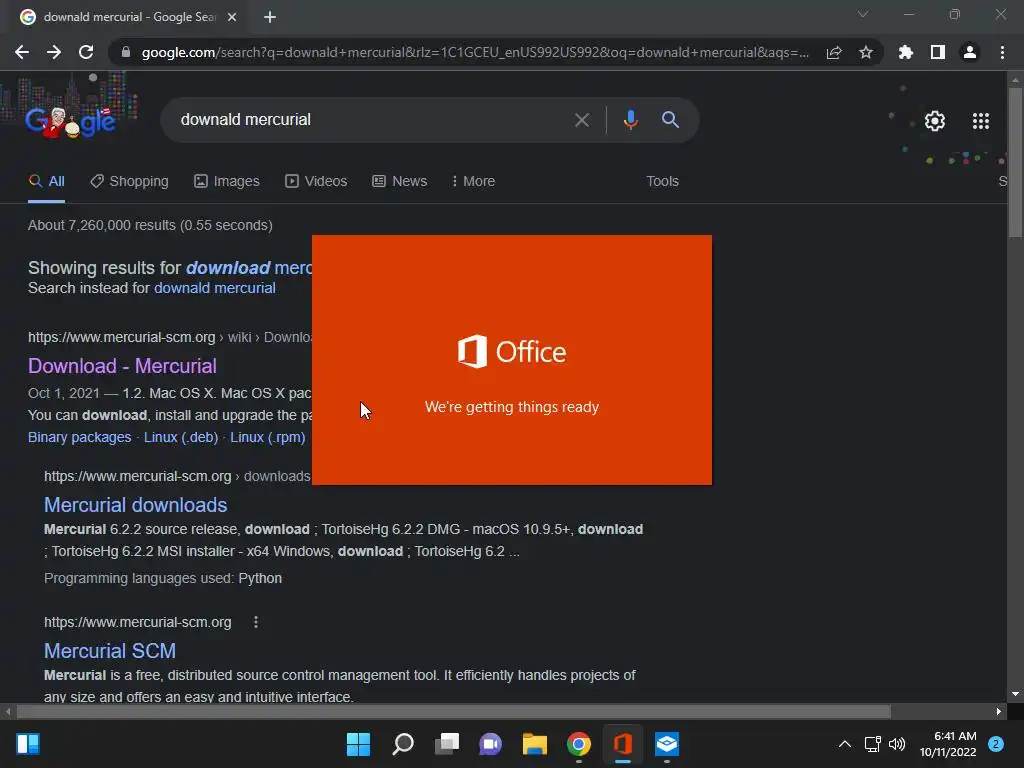Open the tab search dropdown arrow
Viewport: 1024px width, 768px height.
863,14
